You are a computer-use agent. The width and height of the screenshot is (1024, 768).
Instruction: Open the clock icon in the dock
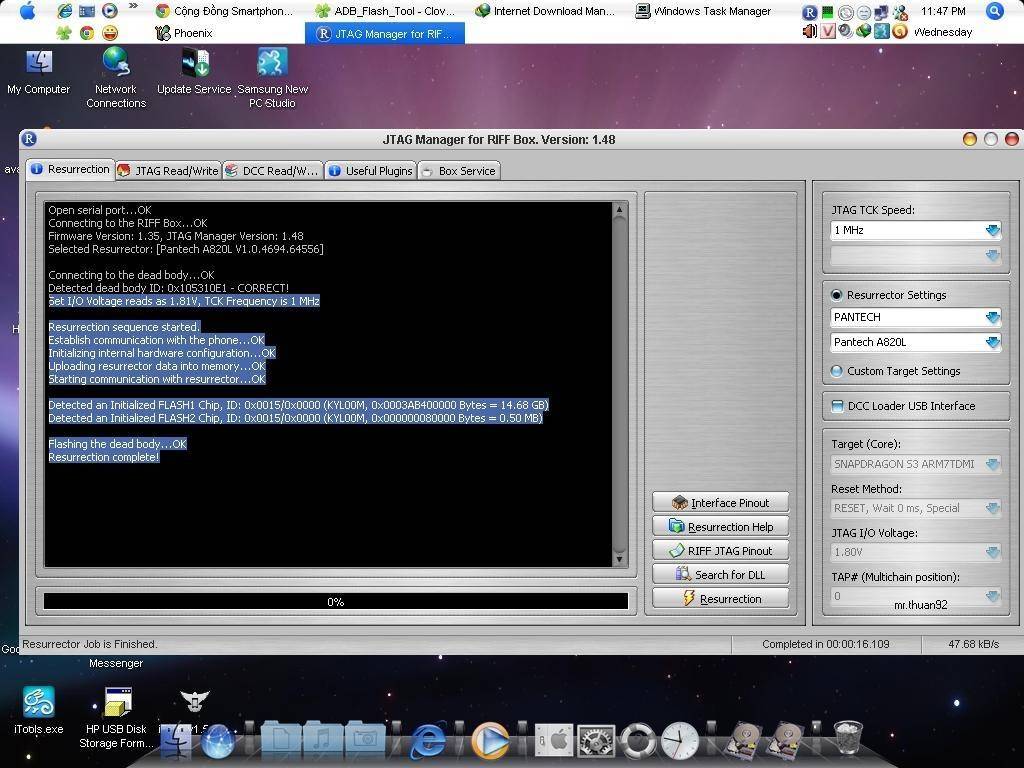coord(680,741)
